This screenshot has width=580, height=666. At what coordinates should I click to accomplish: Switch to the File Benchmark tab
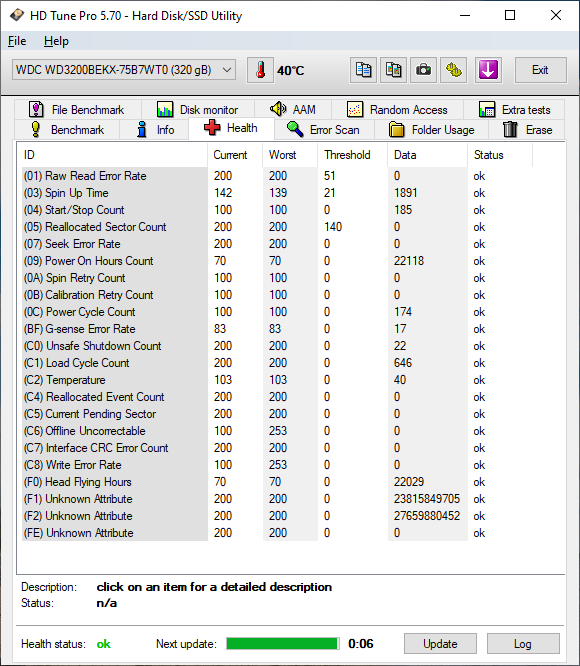tap(78, 110)
